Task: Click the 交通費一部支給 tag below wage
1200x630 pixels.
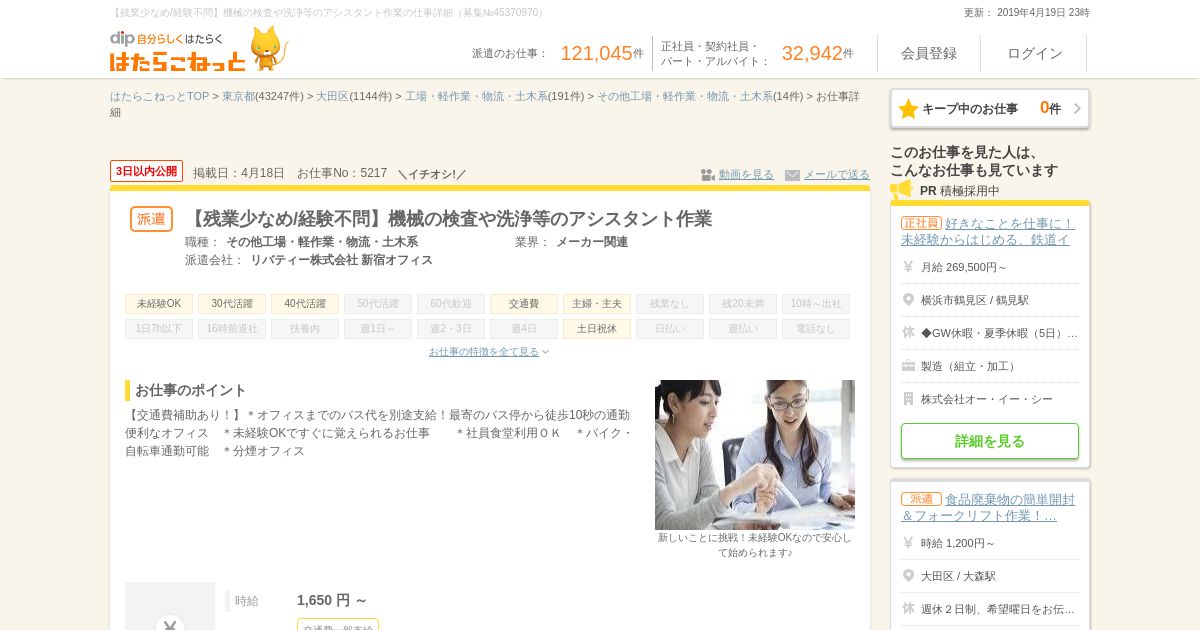Action: point(338,625)
